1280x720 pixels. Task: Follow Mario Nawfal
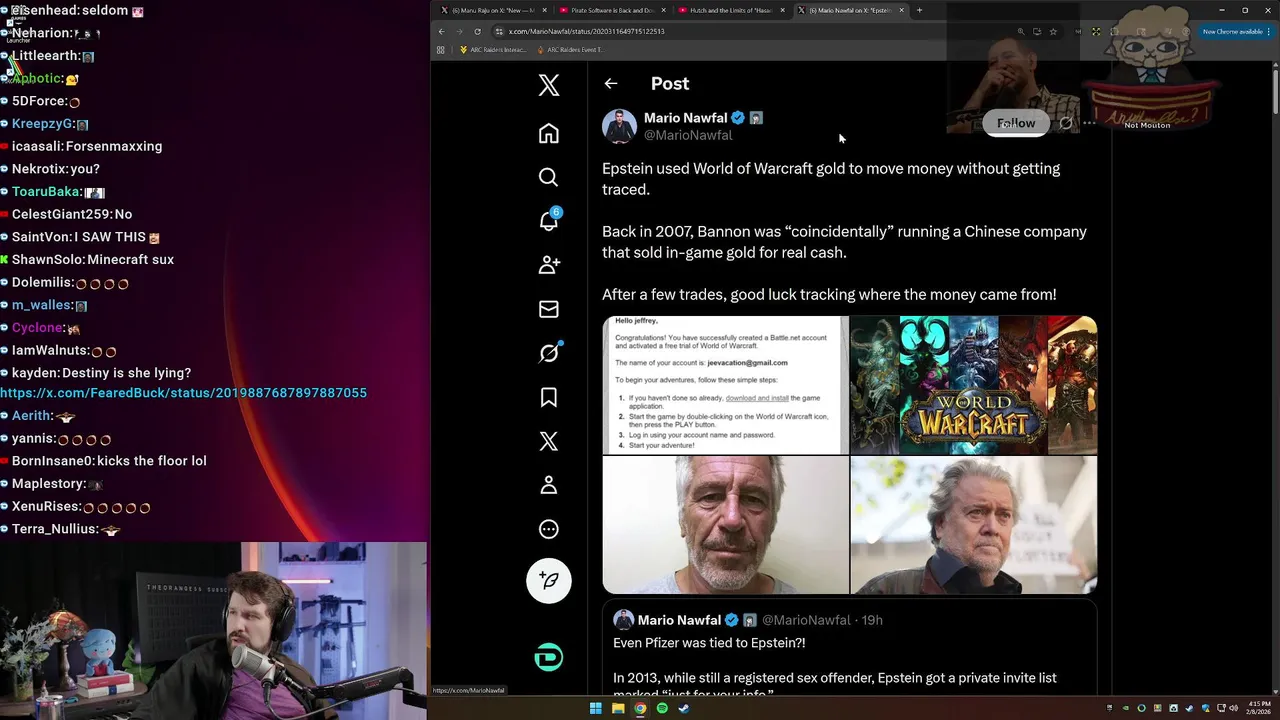1016,123
